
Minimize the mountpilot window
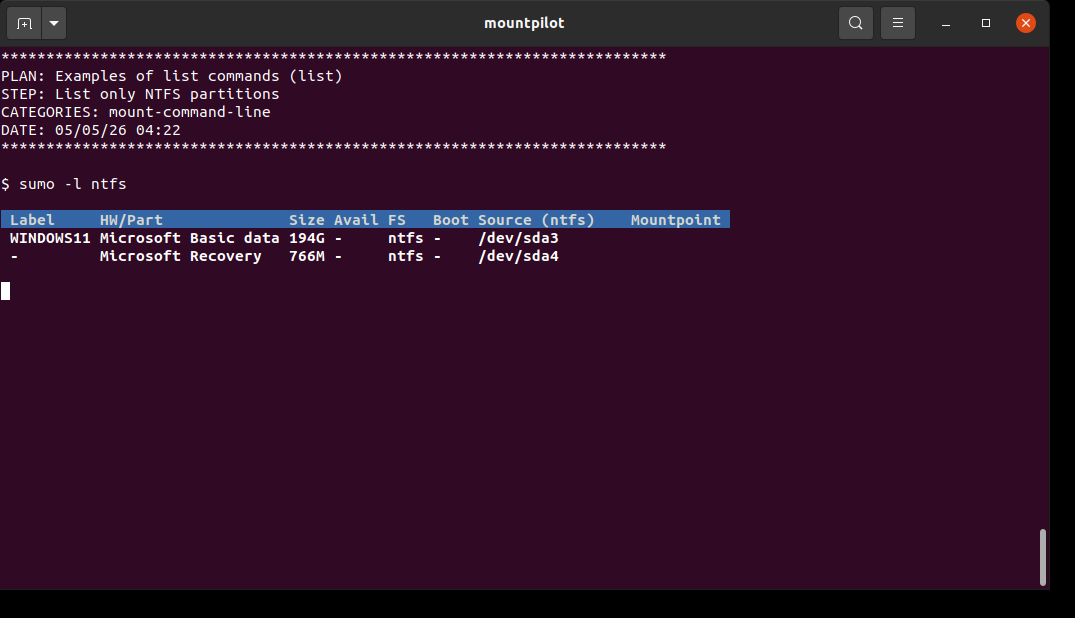(x=946, y=23)
